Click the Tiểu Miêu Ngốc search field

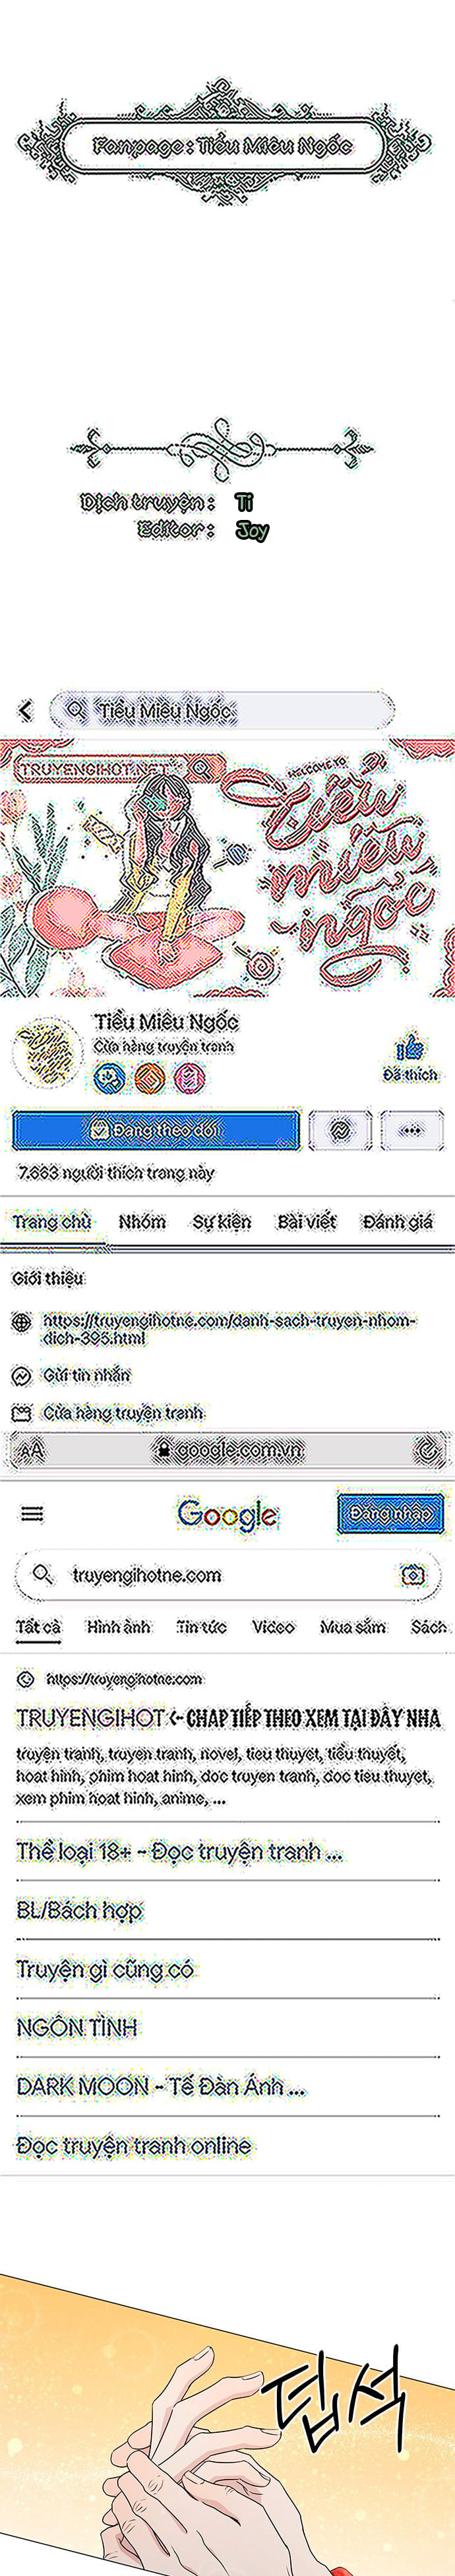coord(222,710)
